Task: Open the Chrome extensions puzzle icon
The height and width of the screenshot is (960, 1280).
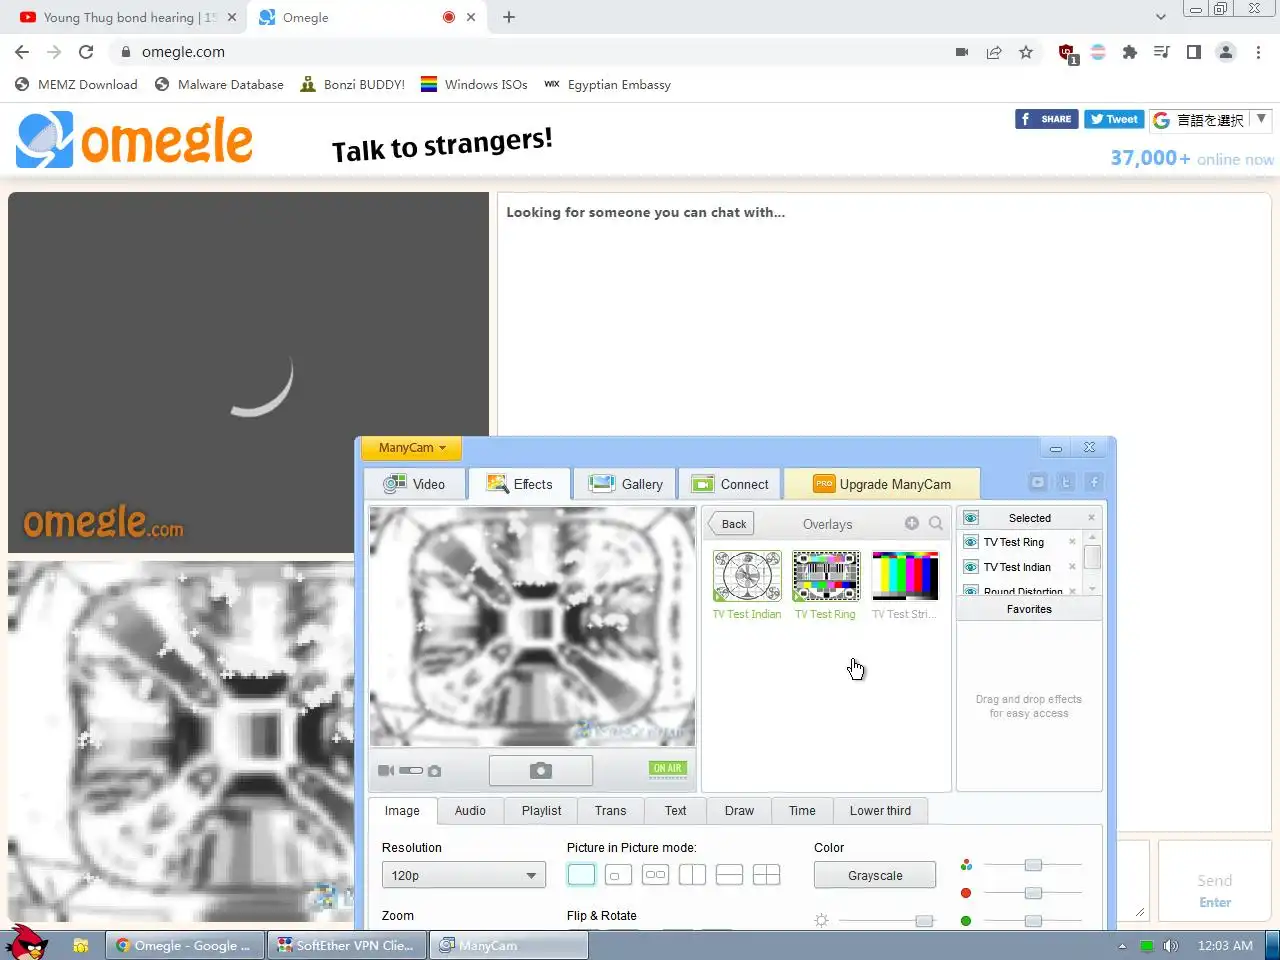Action: (1130, 52)
